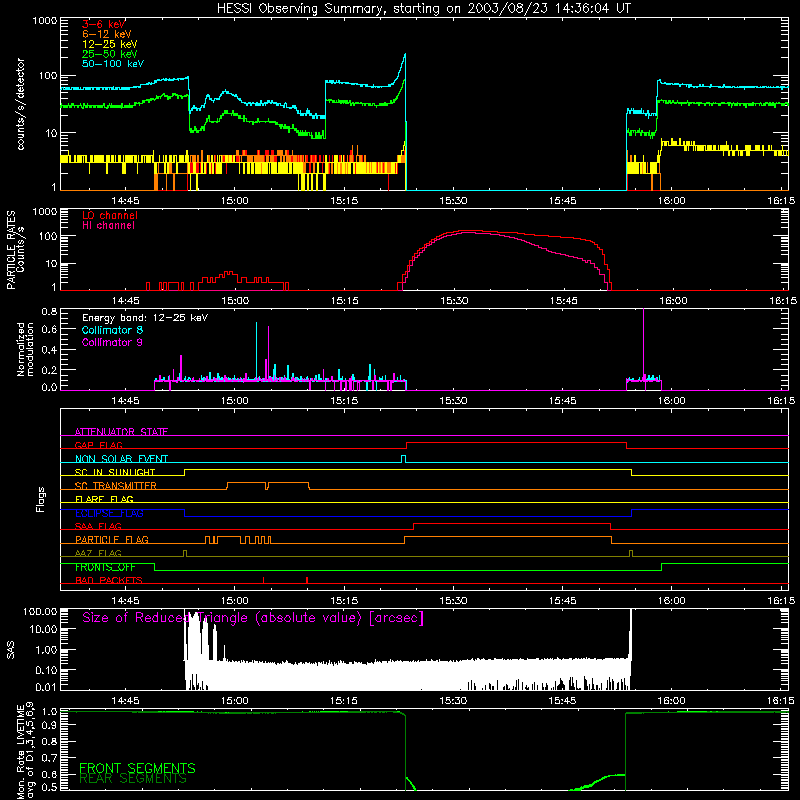Click the Size of Reduced Triangle caption
The image size is (800, 800).
tap(253, 618)
